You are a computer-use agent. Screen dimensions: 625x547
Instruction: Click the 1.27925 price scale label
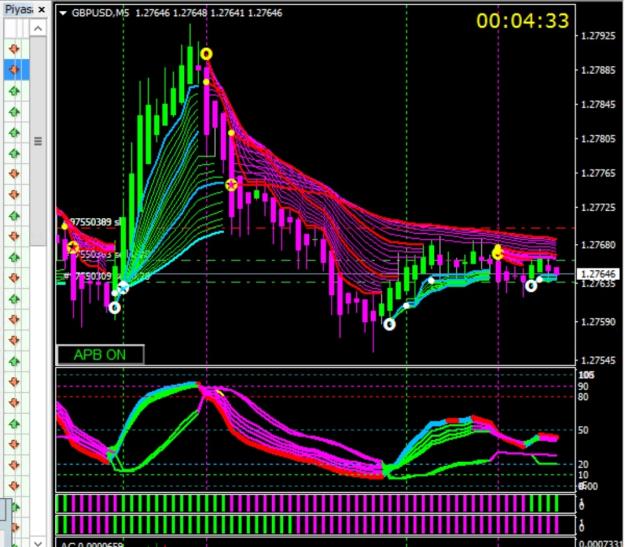coord(598,36)
